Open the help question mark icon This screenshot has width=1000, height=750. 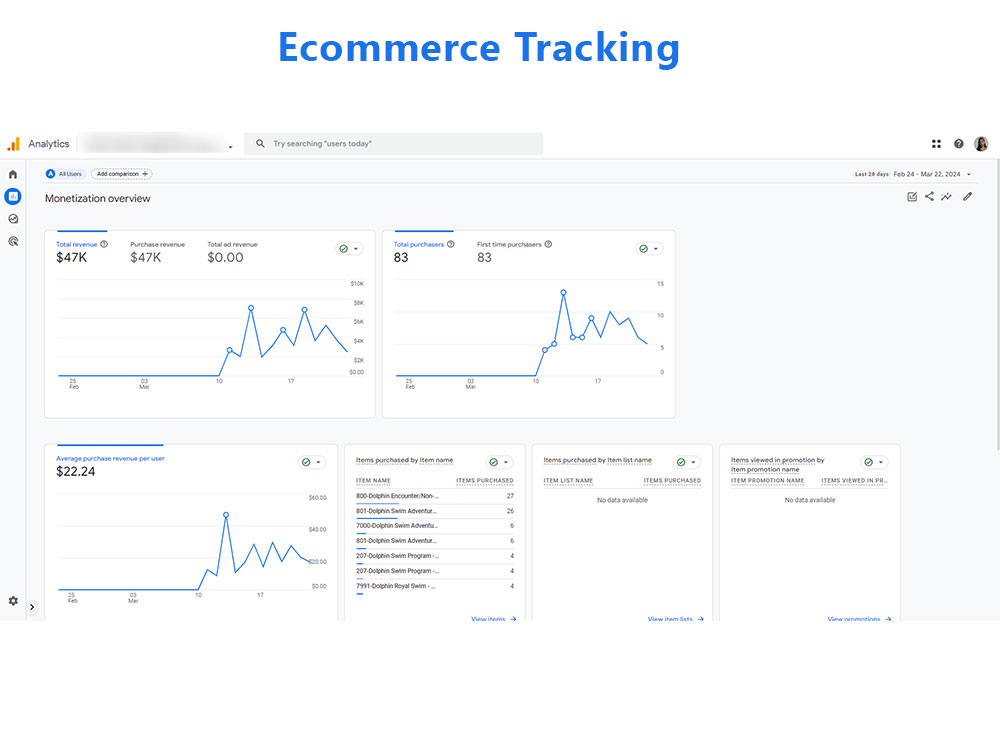click(x=959, y=144)
